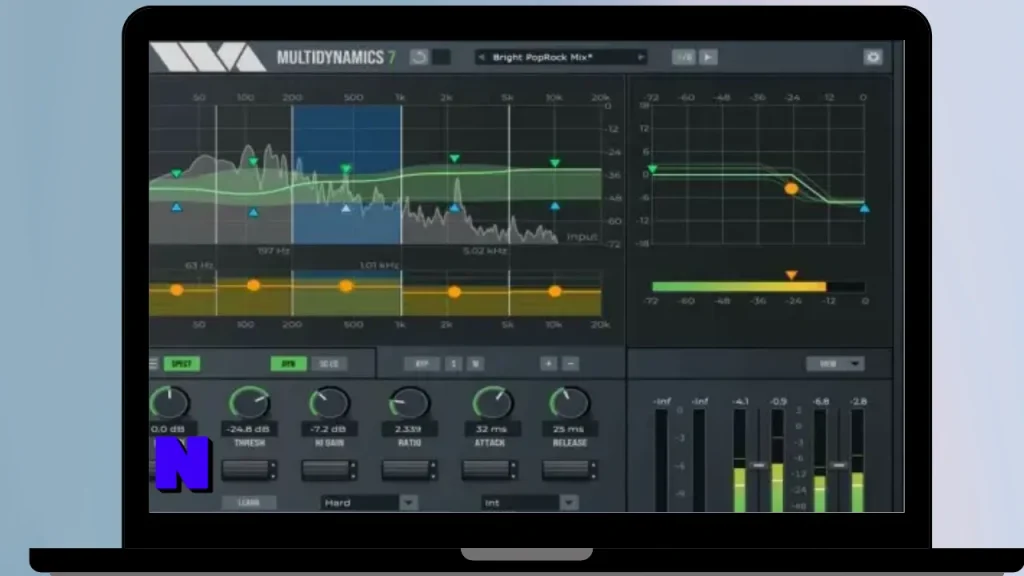
Task: Click the play arrow button in header
Action: (708, 57)
